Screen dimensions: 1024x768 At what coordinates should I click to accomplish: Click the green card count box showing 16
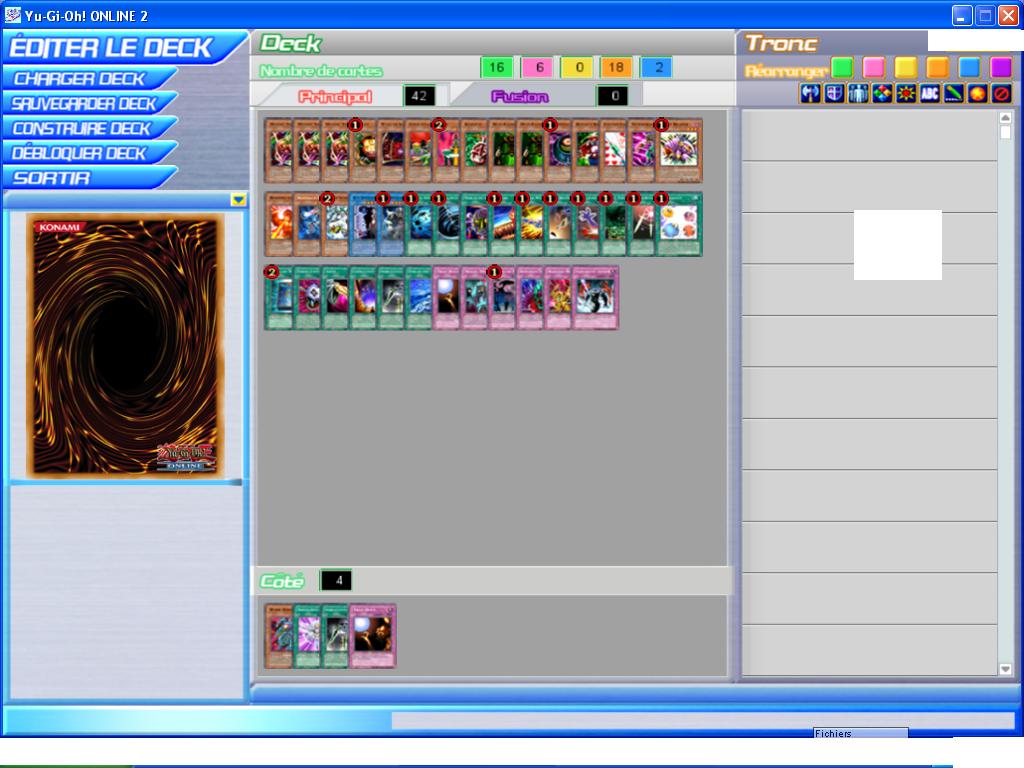[x=496, y=67]
